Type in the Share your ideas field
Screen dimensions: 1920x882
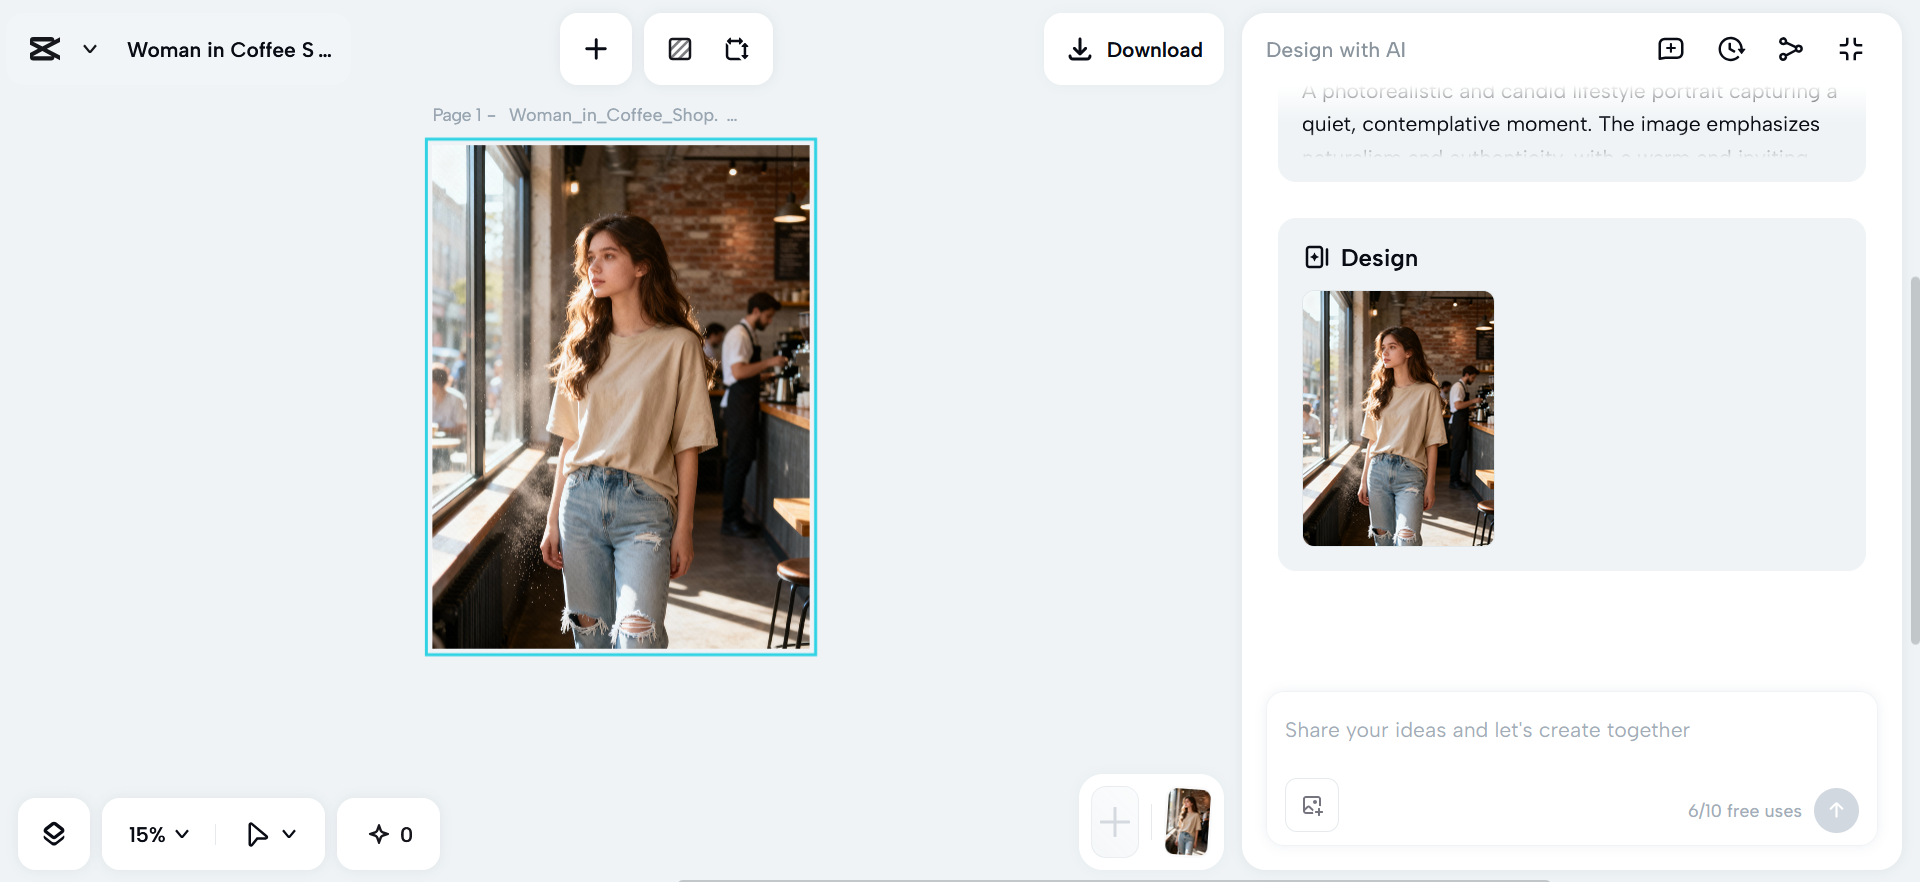(x=1570, y=731)
